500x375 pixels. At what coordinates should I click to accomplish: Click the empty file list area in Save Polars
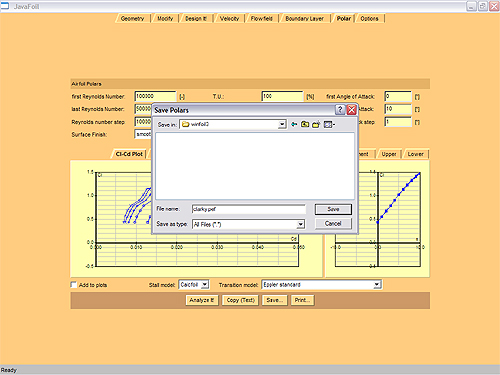255,166
